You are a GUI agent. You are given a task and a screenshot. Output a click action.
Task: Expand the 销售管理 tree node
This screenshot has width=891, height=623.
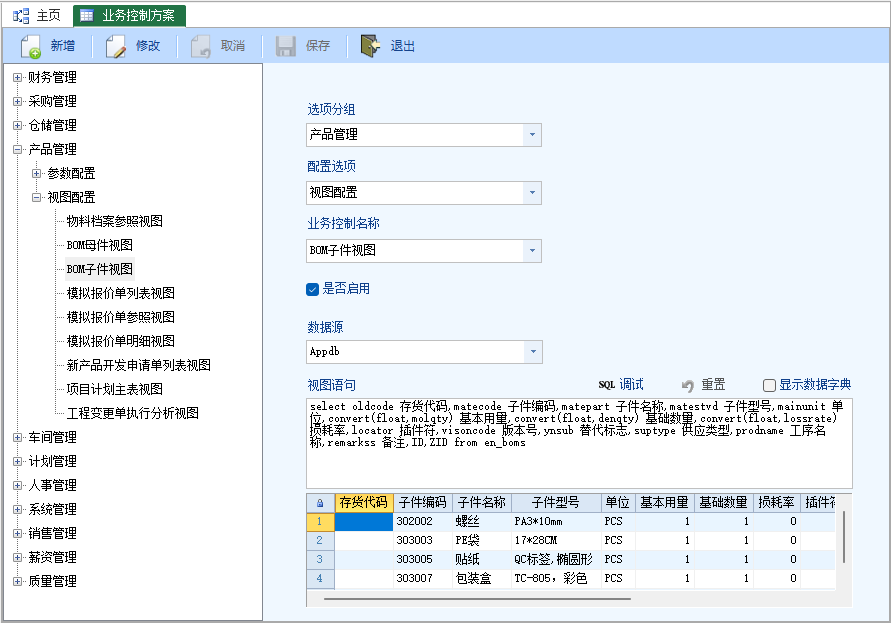[18, 533]
